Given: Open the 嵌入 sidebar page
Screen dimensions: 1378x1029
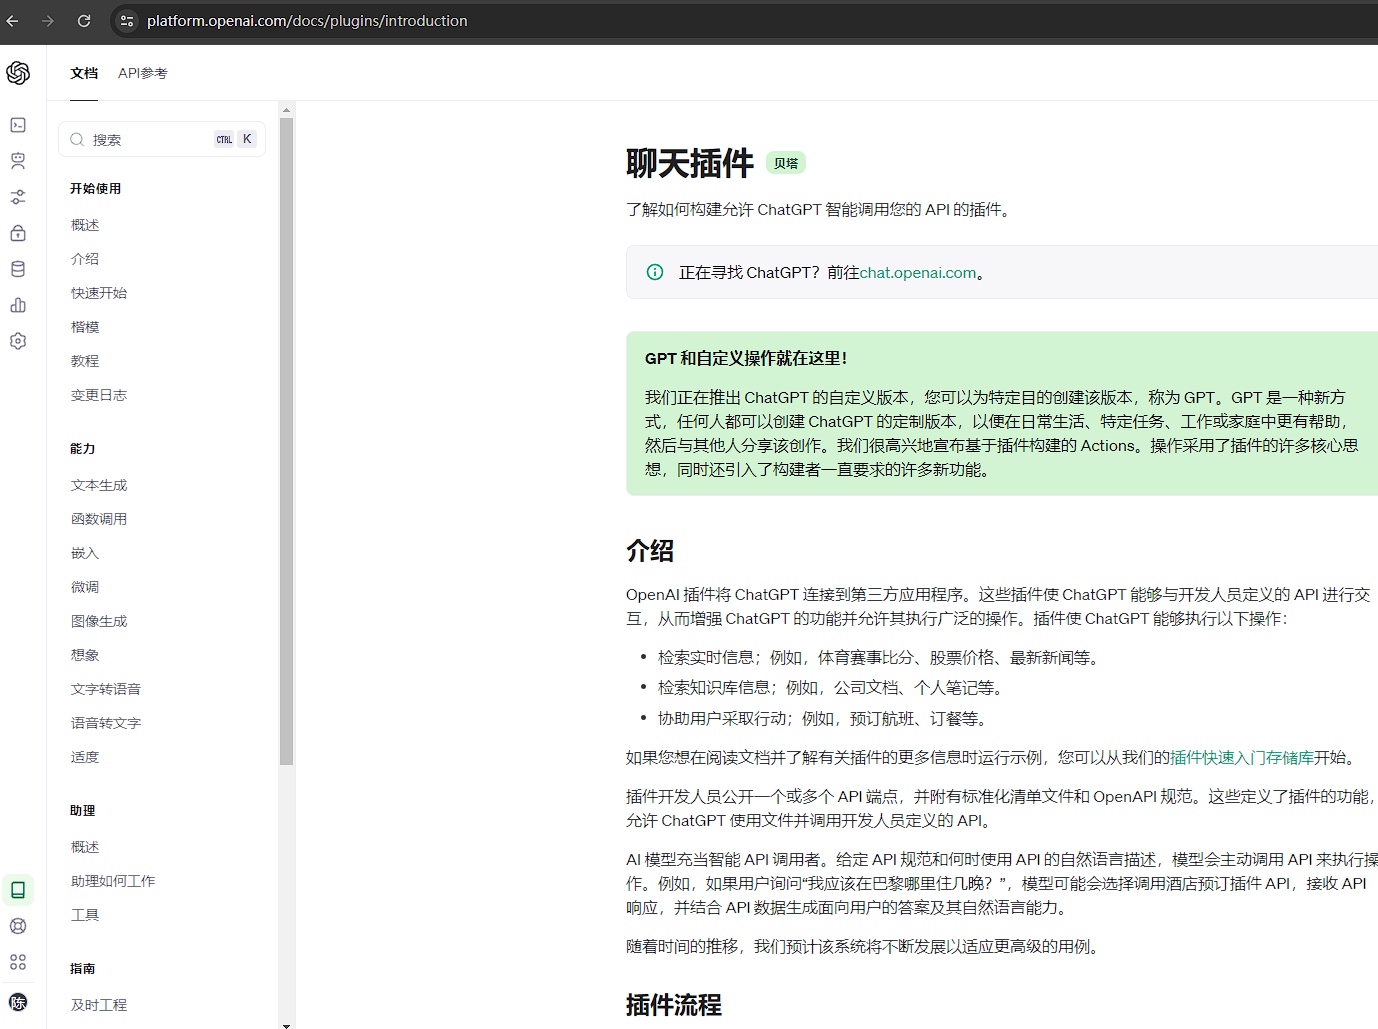Looking at the screenshot, I should point(85,553).
